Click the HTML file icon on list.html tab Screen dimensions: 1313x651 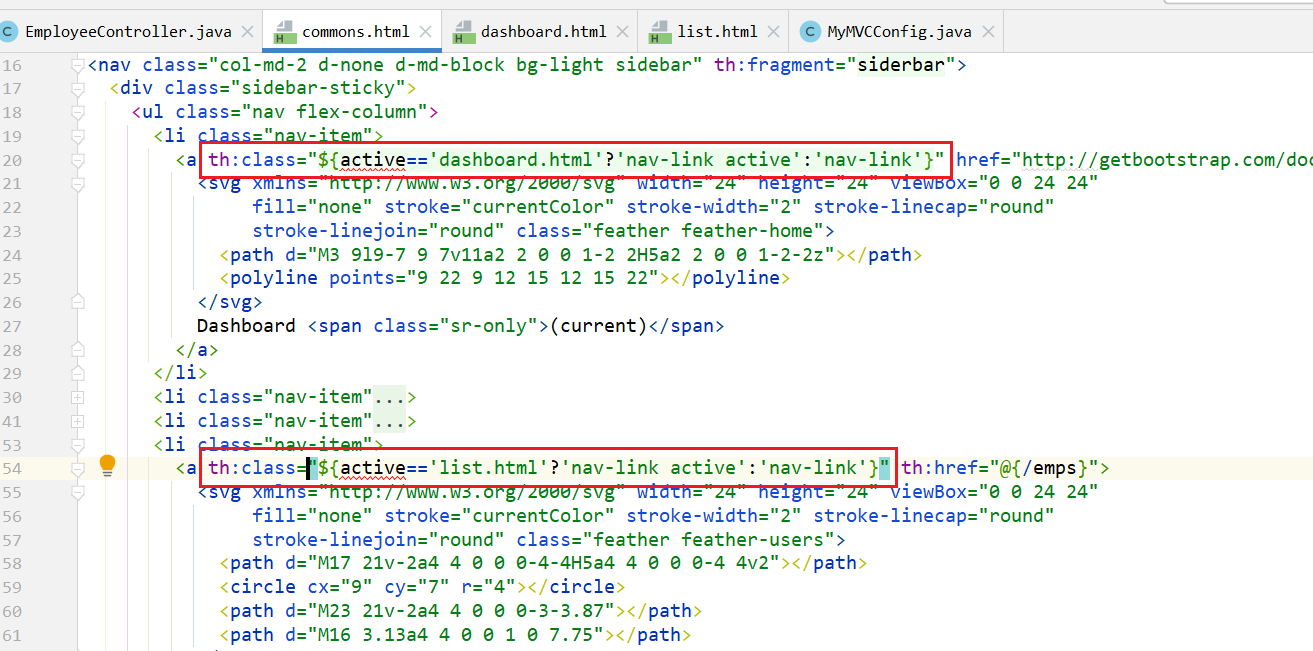(x=661, y=32)
